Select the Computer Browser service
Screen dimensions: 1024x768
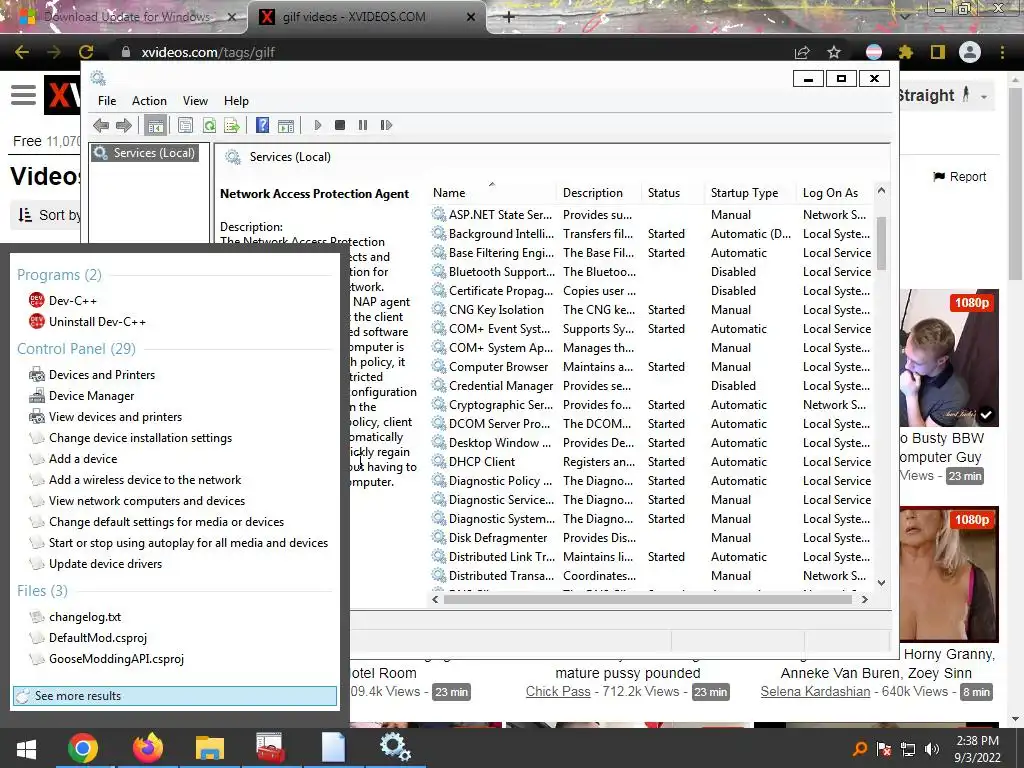(651, 367)
